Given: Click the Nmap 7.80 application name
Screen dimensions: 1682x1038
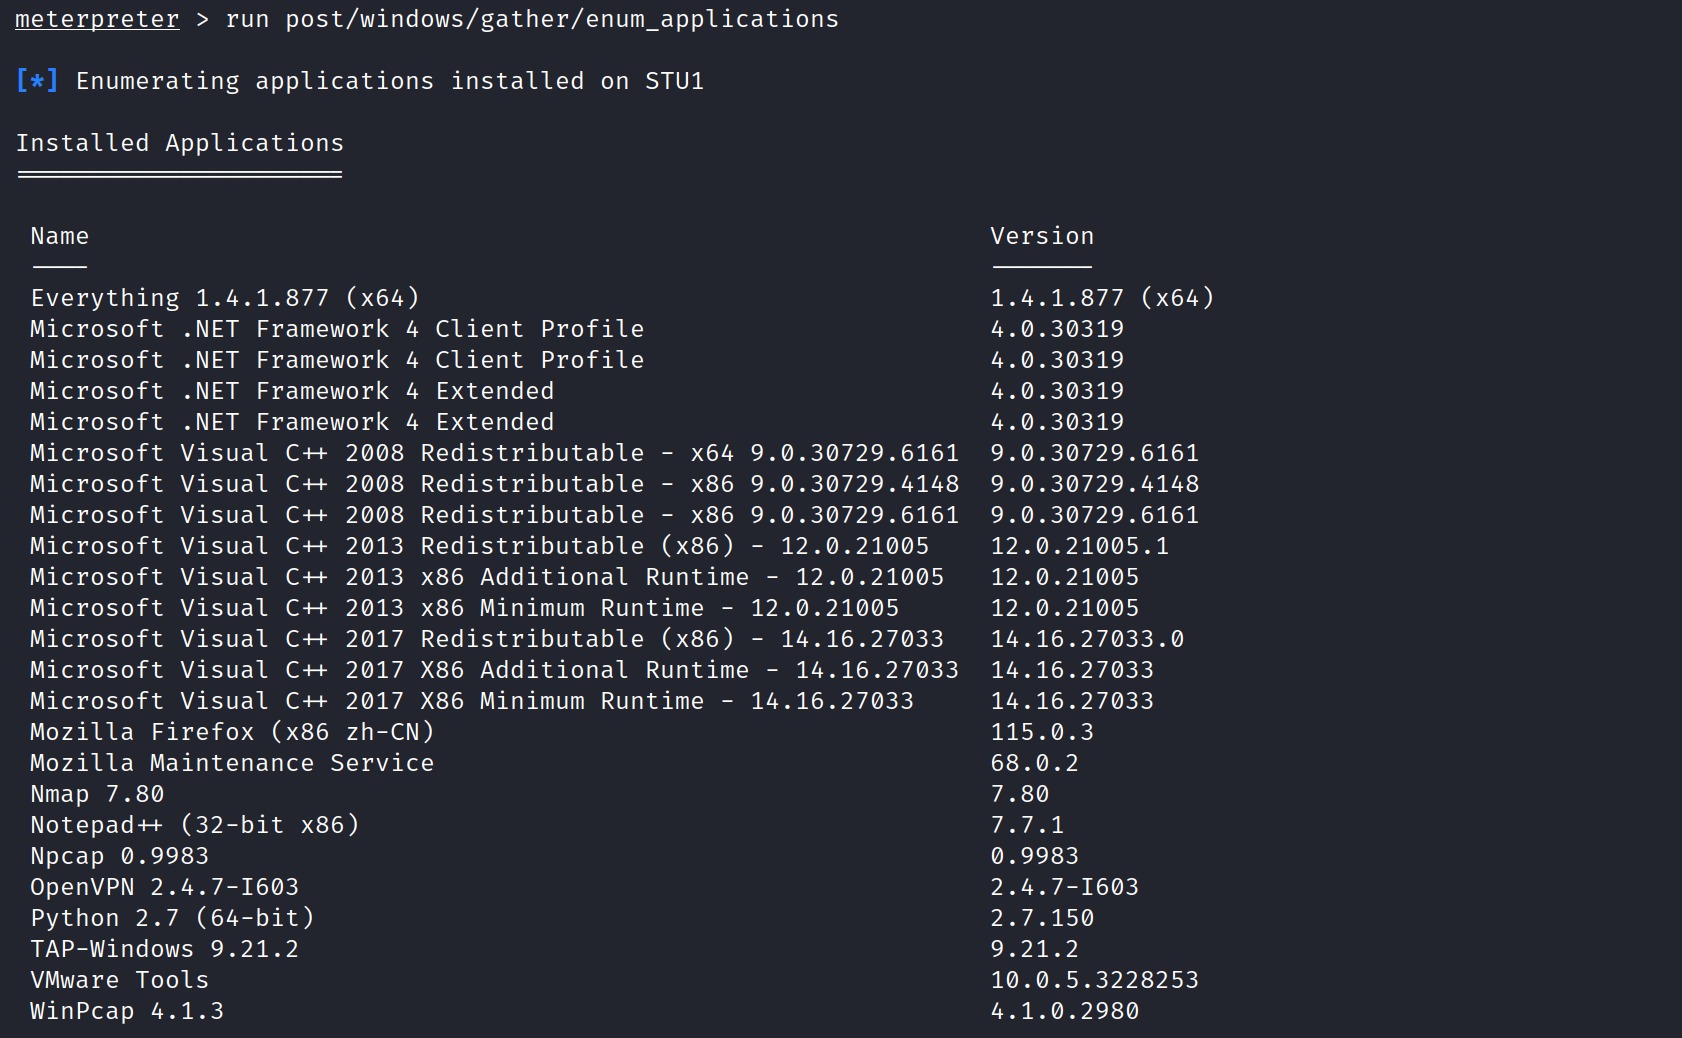Looking at the screenshot, I should click(97, 794).
